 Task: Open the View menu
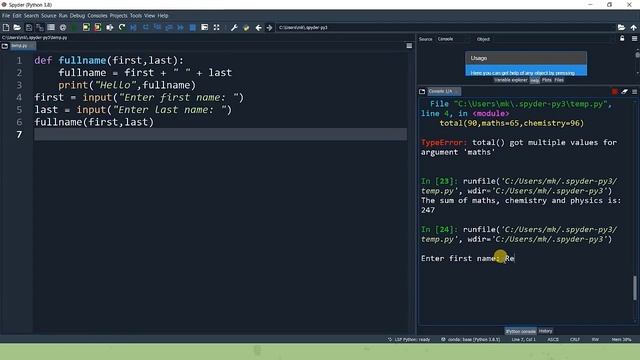pyautogui.click(x=149, y=16)
